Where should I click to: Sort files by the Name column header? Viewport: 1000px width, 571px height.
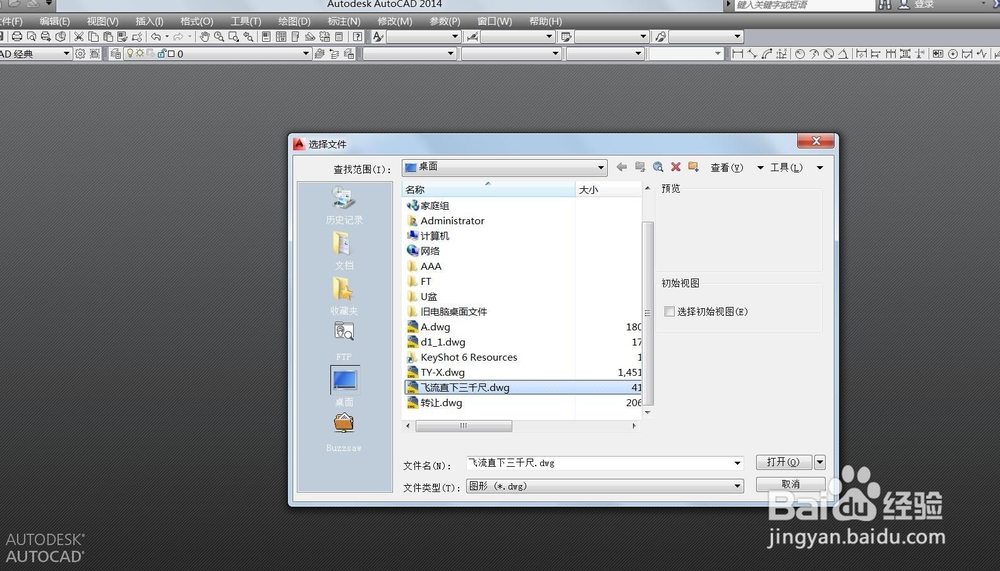click(489, 189)
